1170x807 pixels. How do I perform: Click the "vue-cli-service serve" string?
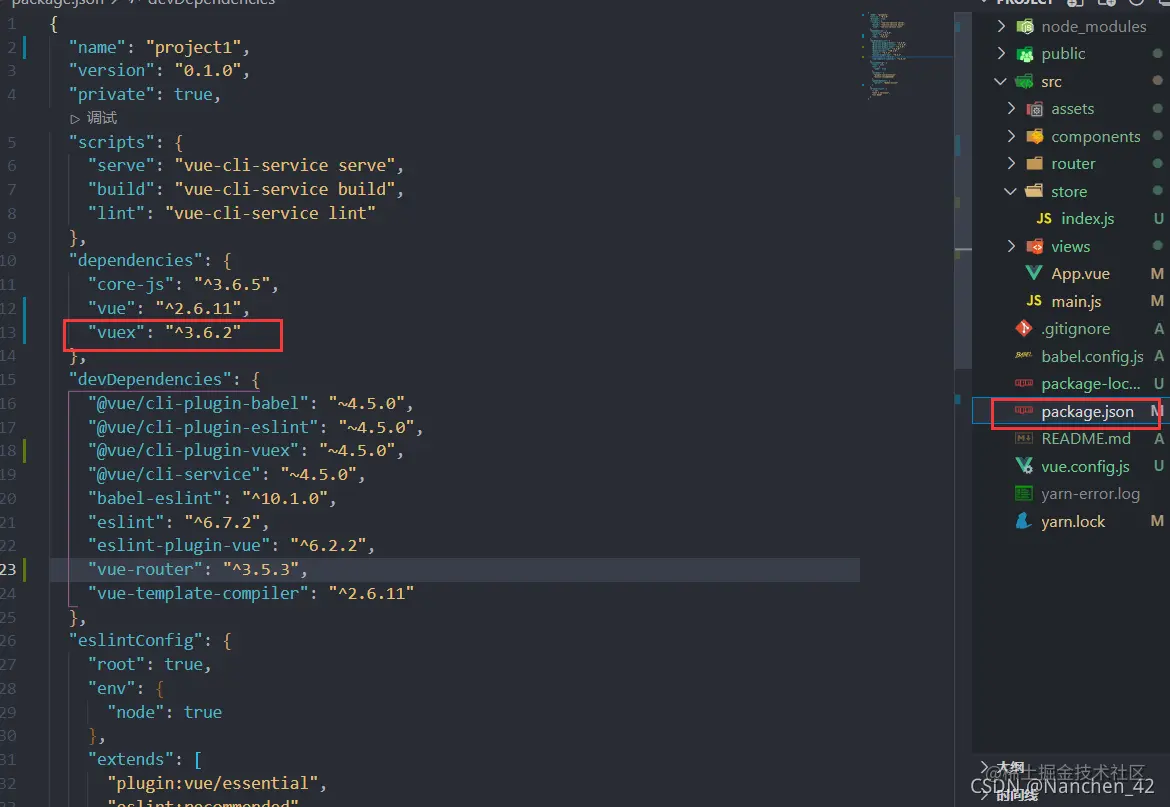tap(285, 166)
